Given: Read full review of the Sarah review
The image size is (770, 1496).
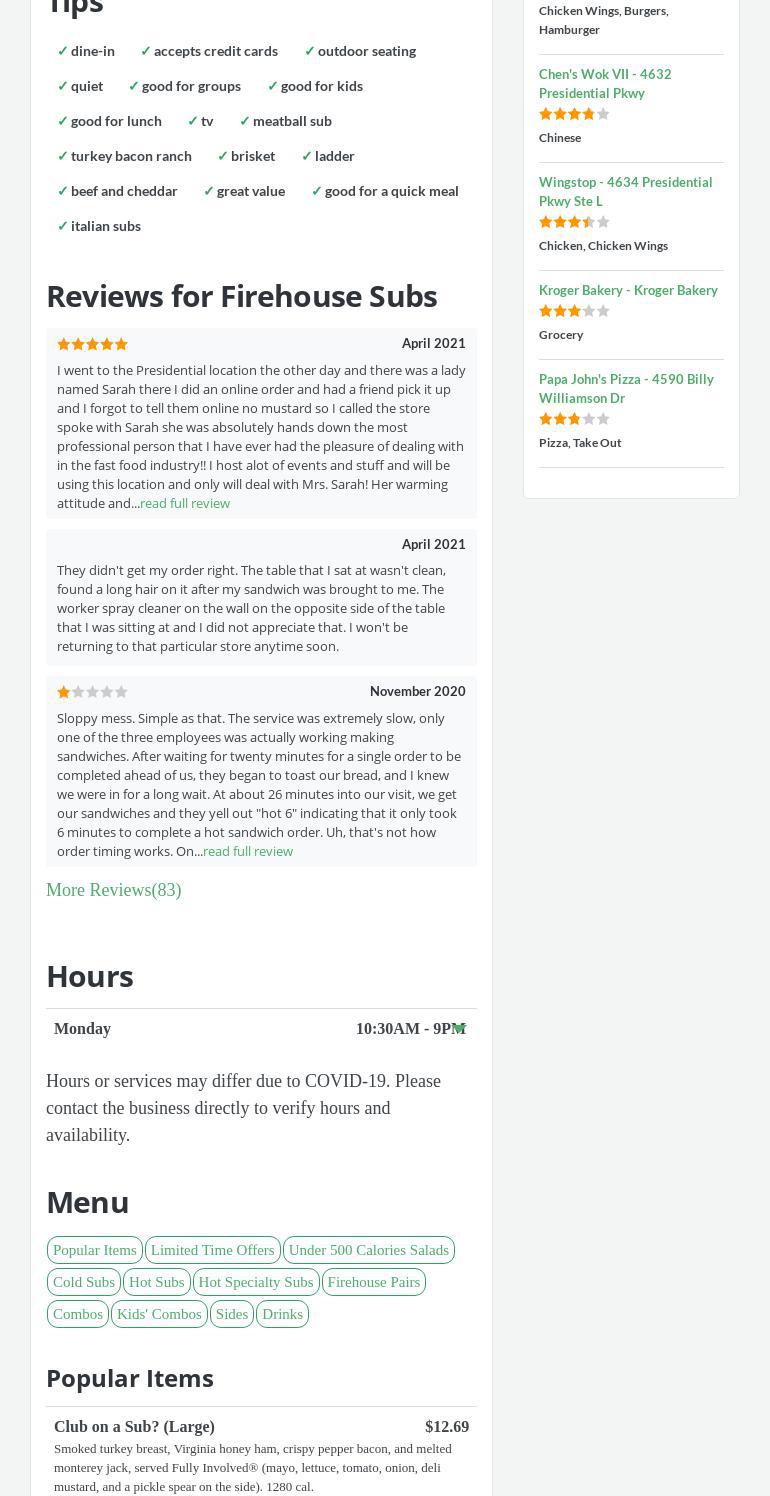Looking at the screenshot, I should 185,503.
